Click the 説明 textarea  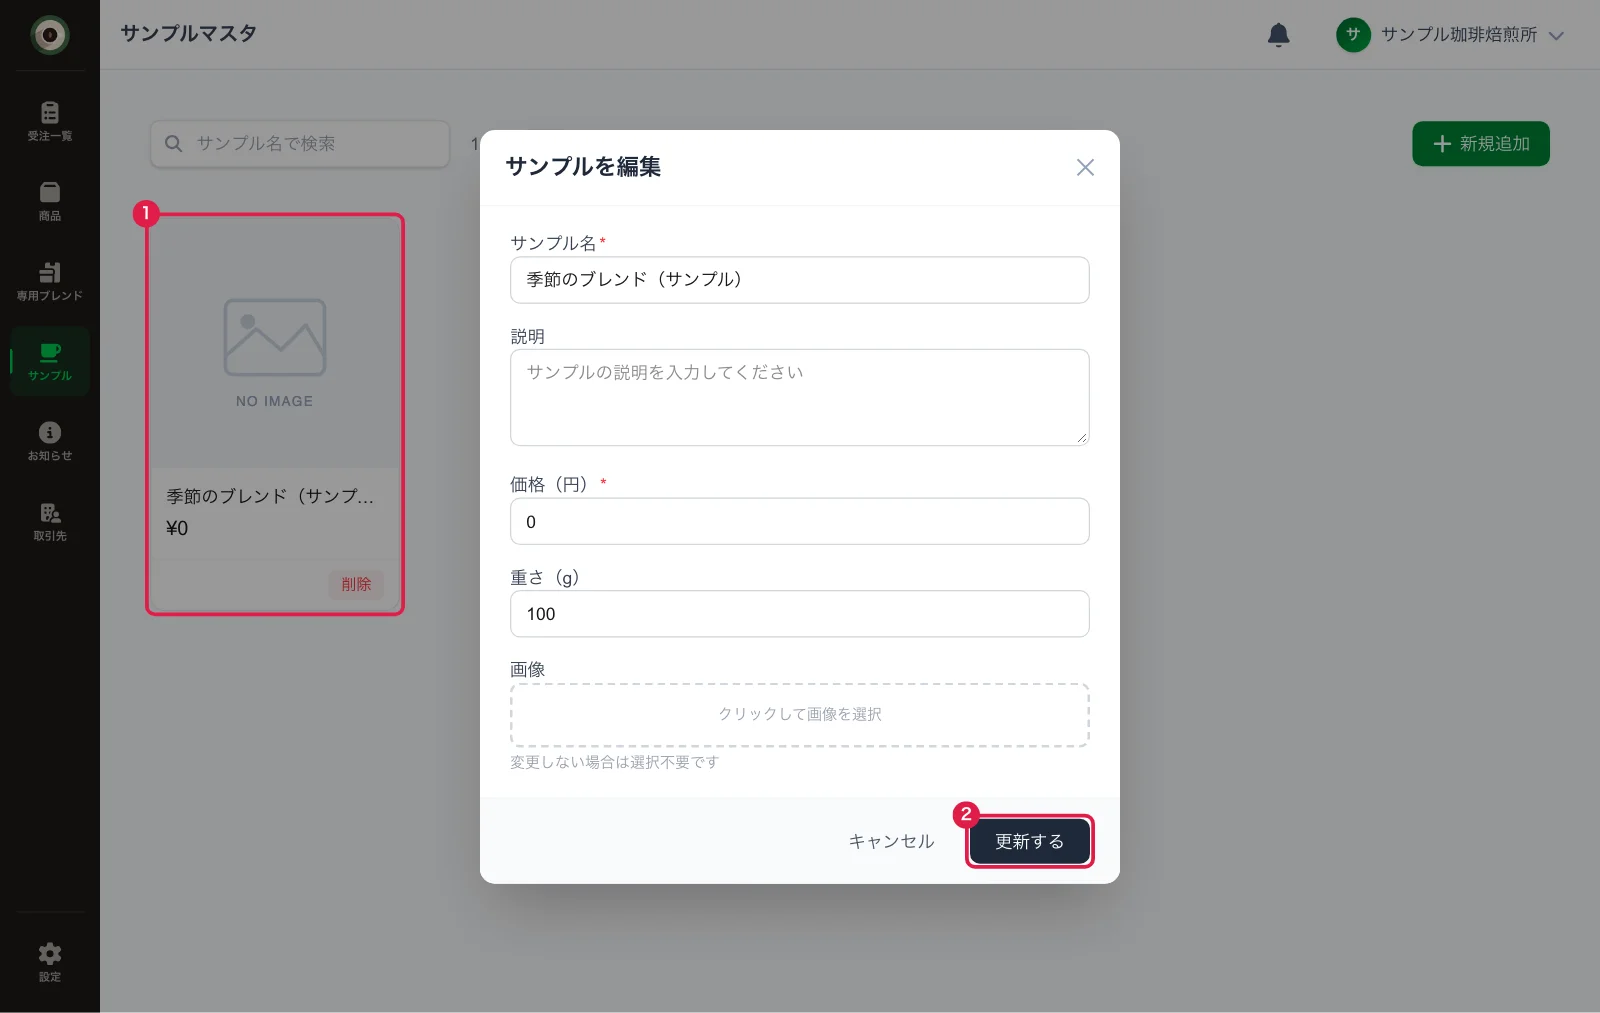tap(800, 397)
